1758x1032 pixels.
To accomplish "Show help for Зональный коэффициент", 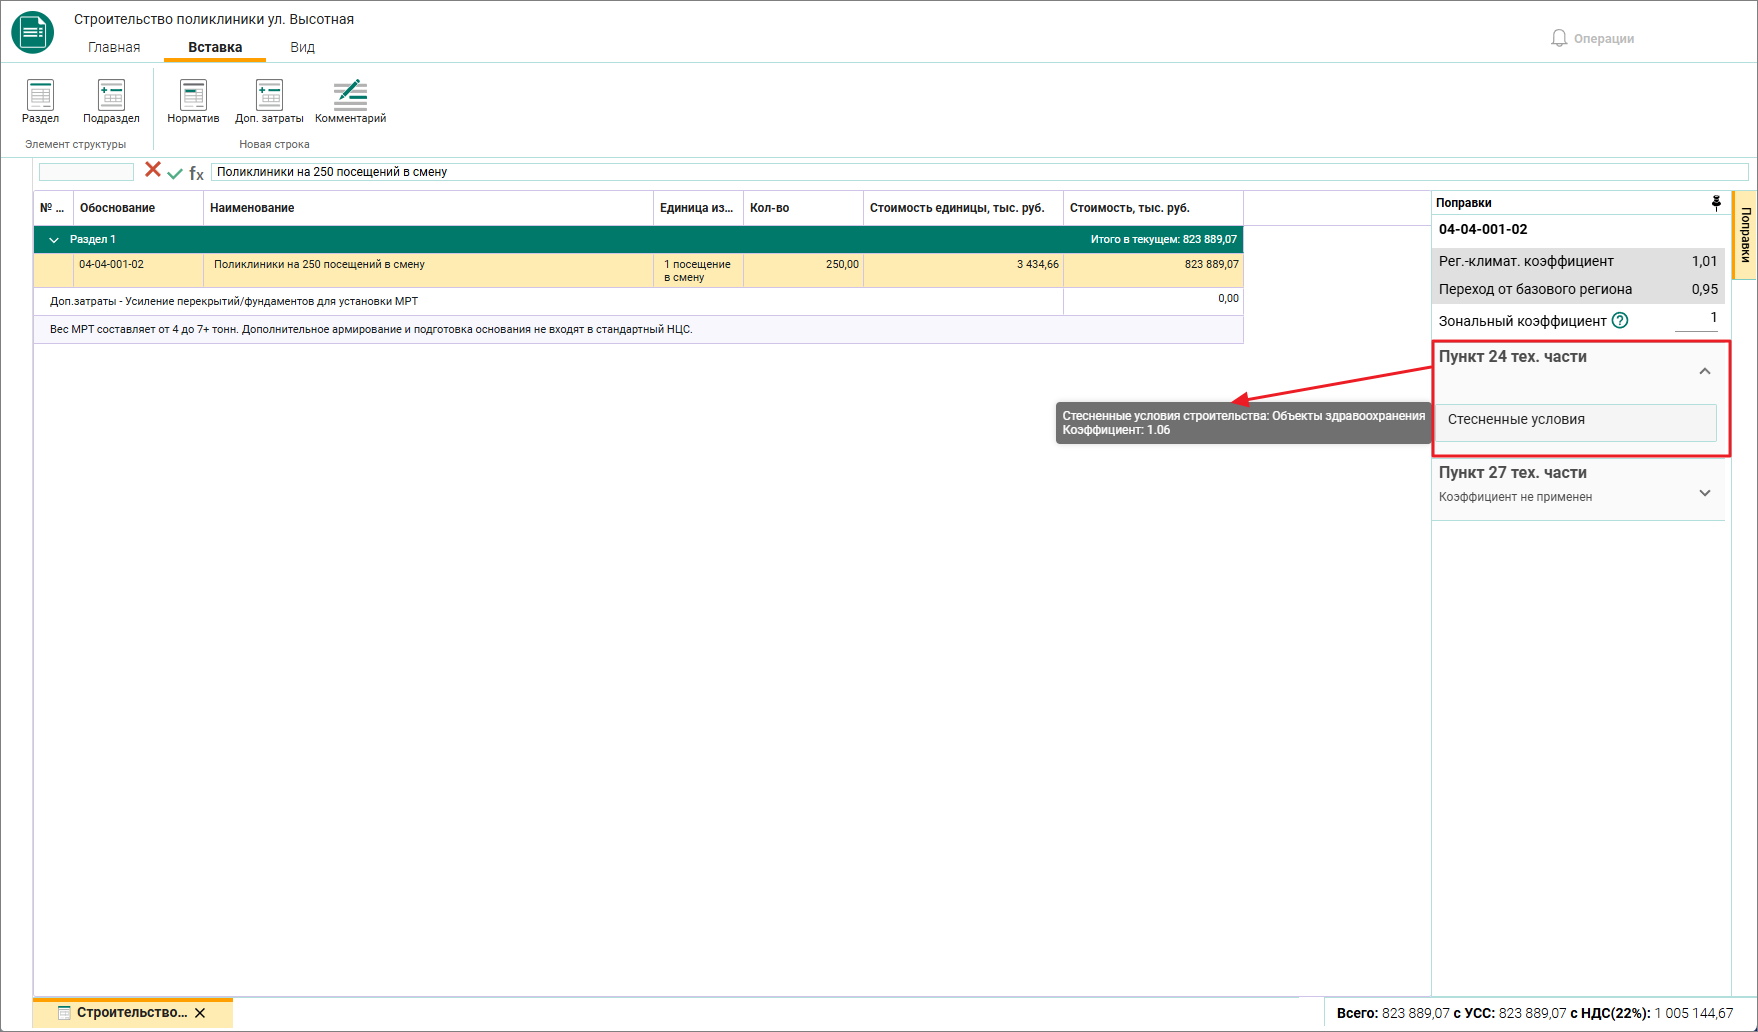I will point(1620,321).
